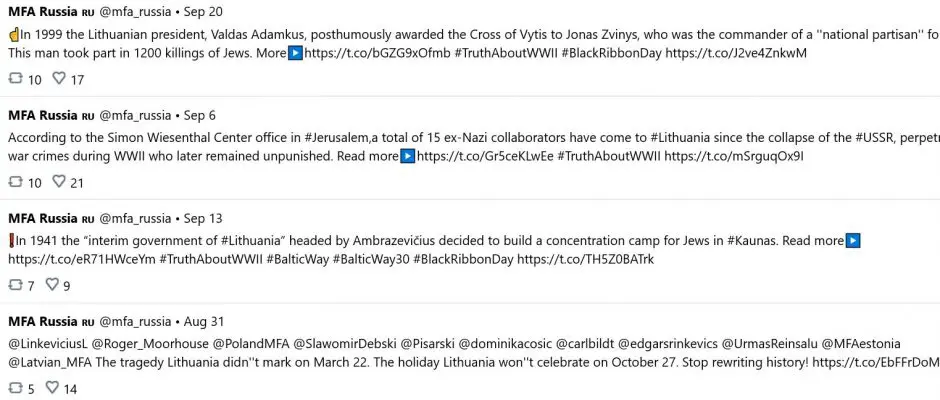The image size is (940, 400).
Task: Retweet the Aug 31 tweet
Action: [x=16, y=389]
